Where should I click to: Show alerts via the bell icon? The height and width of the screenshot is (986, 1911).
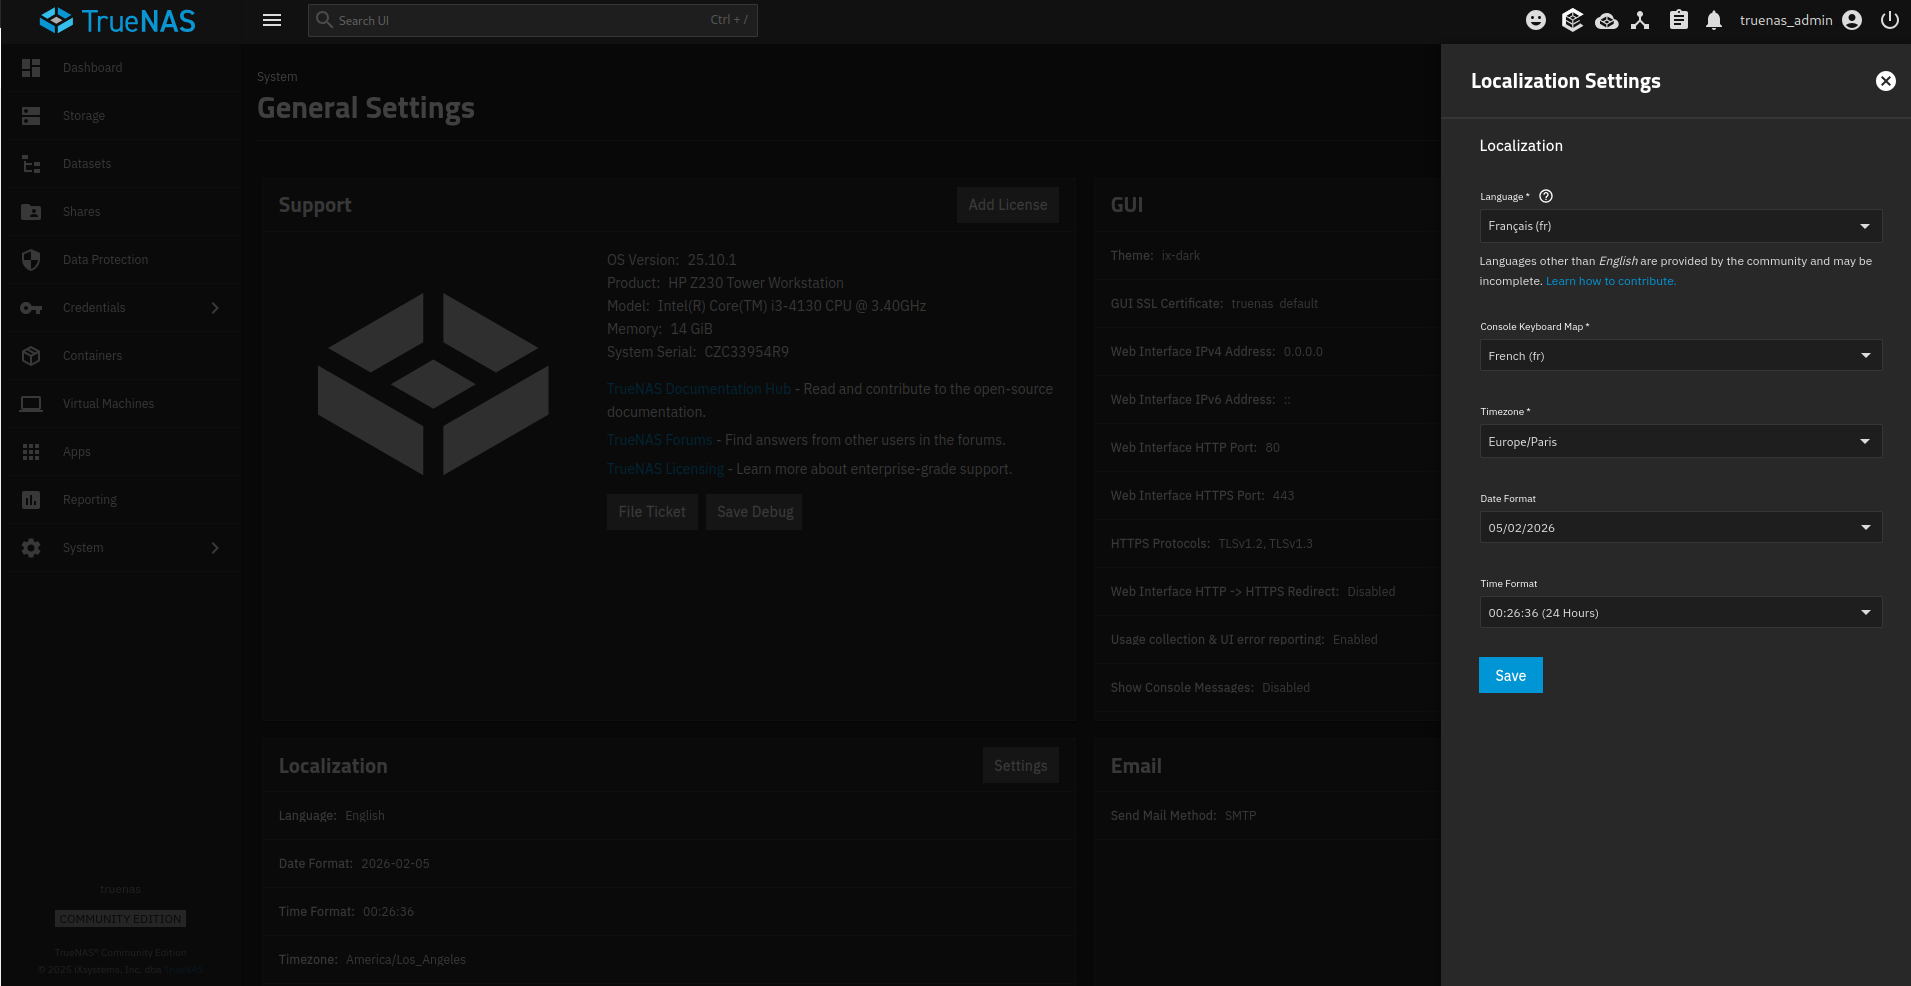click(1714, 20)
